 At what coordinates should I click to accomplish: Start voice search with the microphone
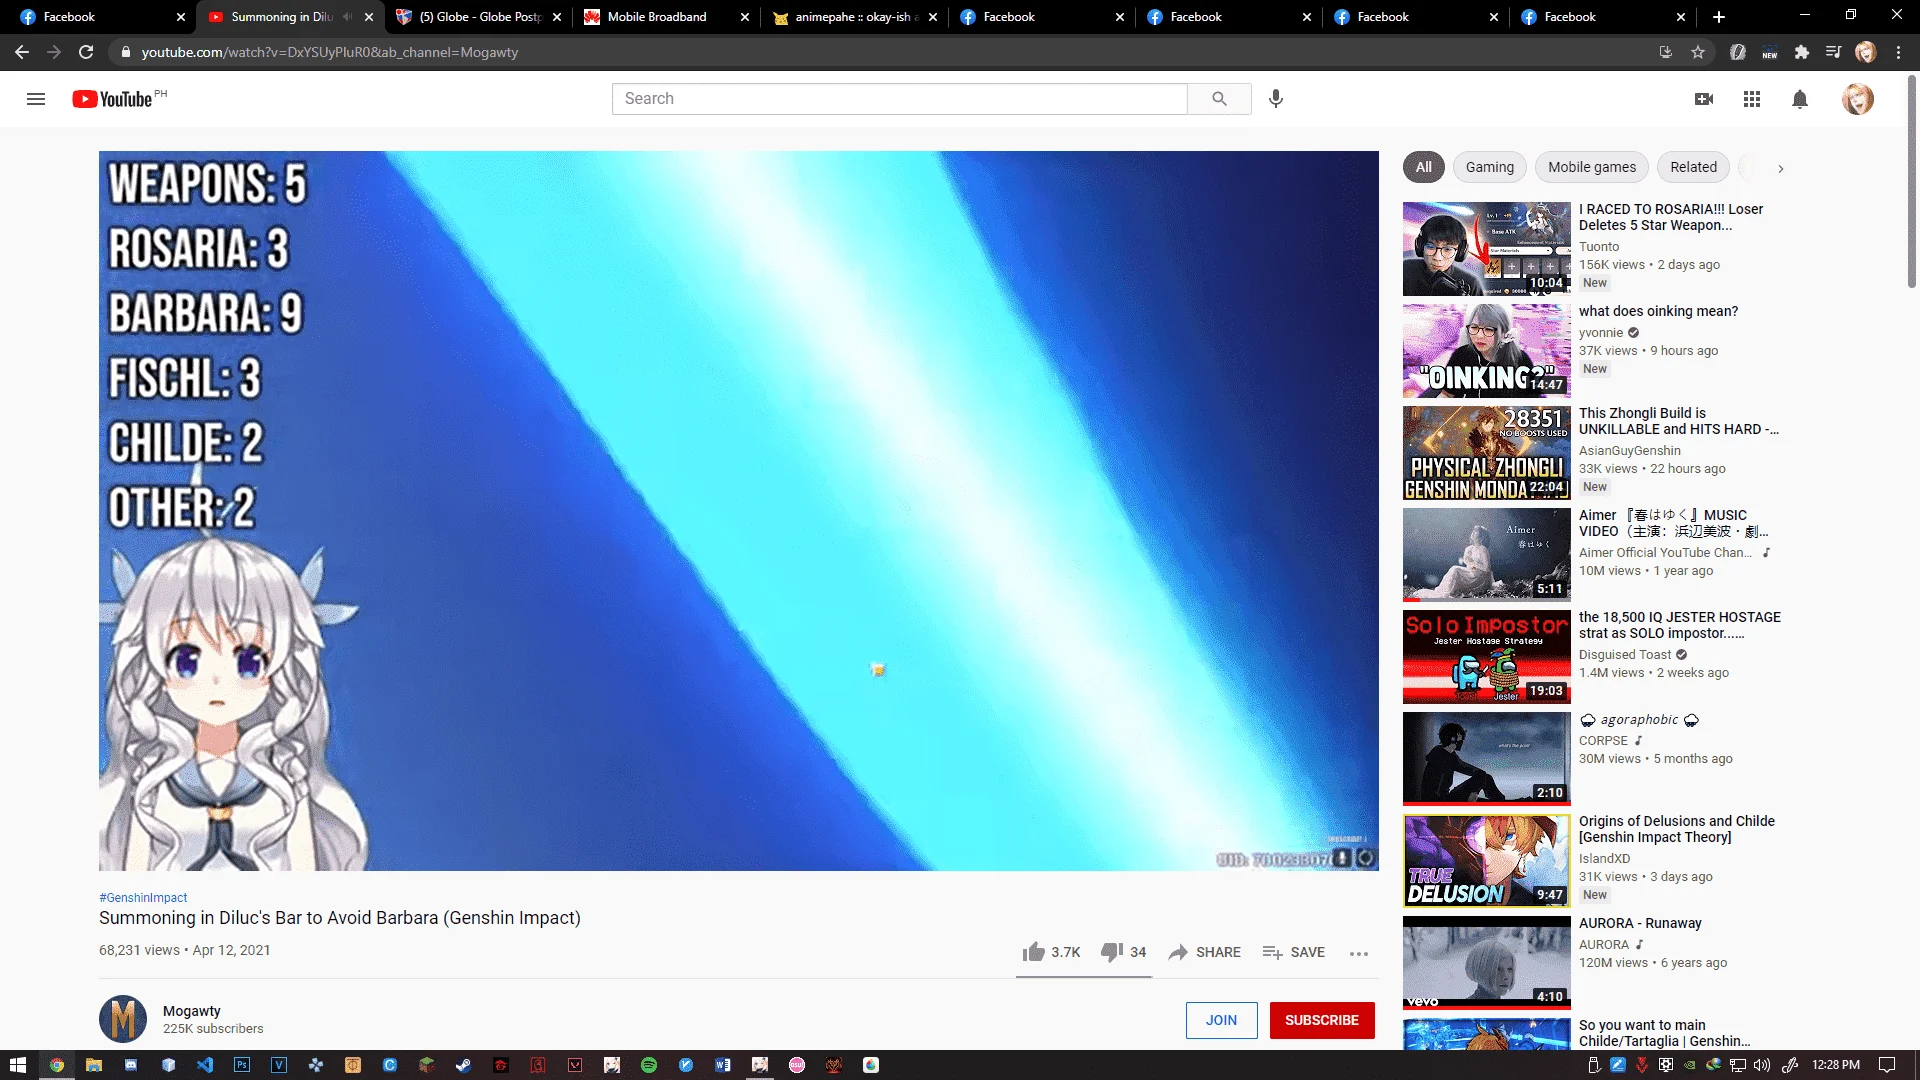click(x=1276, y=99)
